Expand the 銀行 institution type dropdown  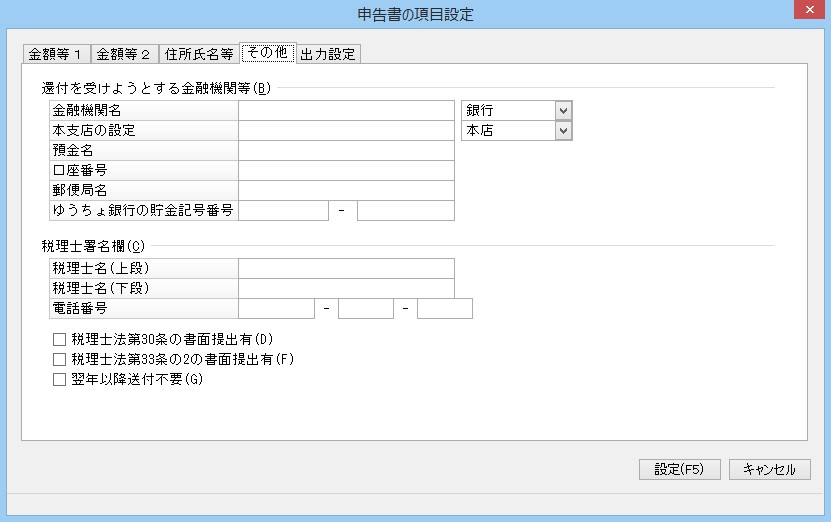[x=563, y=110]
